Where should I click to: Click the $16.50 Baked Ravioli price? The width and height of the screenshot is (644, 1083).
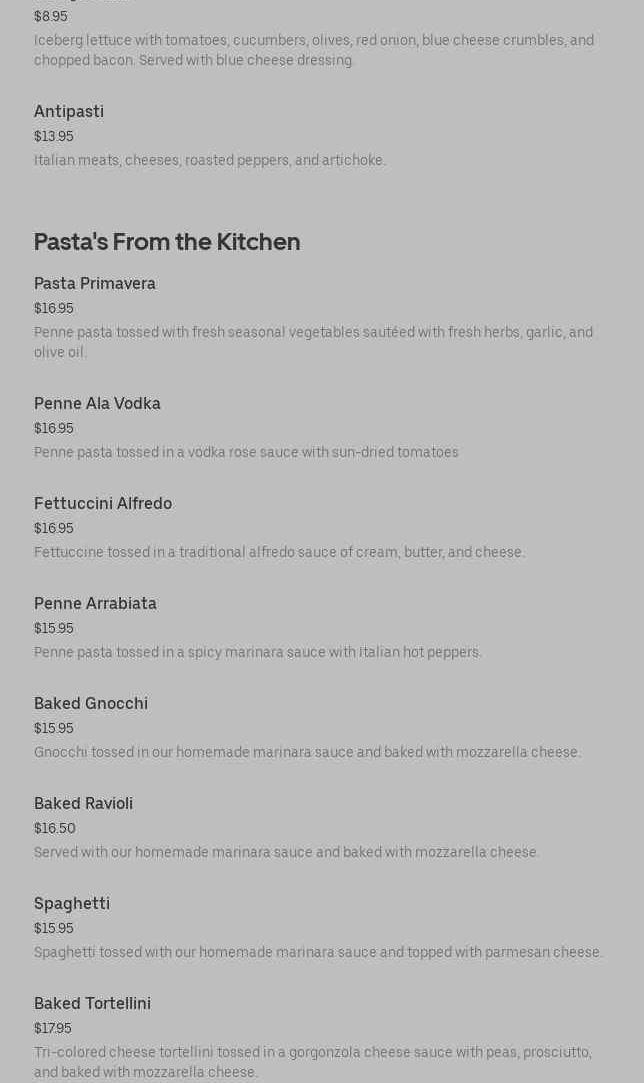[55, 829]
